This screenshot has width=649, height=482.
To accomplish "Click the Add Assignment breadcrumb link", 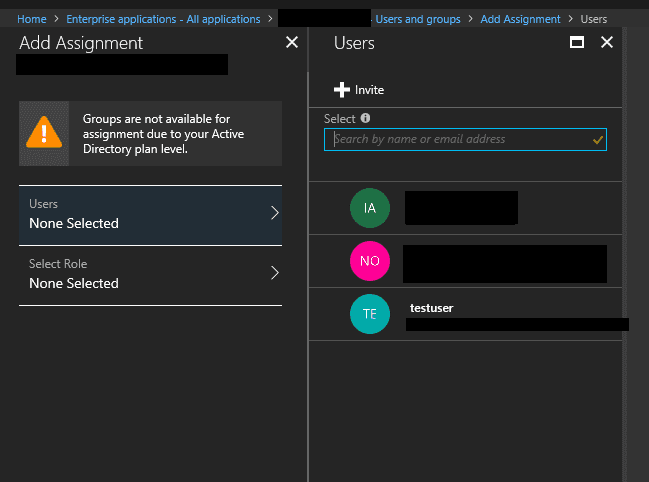I will click(x=520, y=19).
